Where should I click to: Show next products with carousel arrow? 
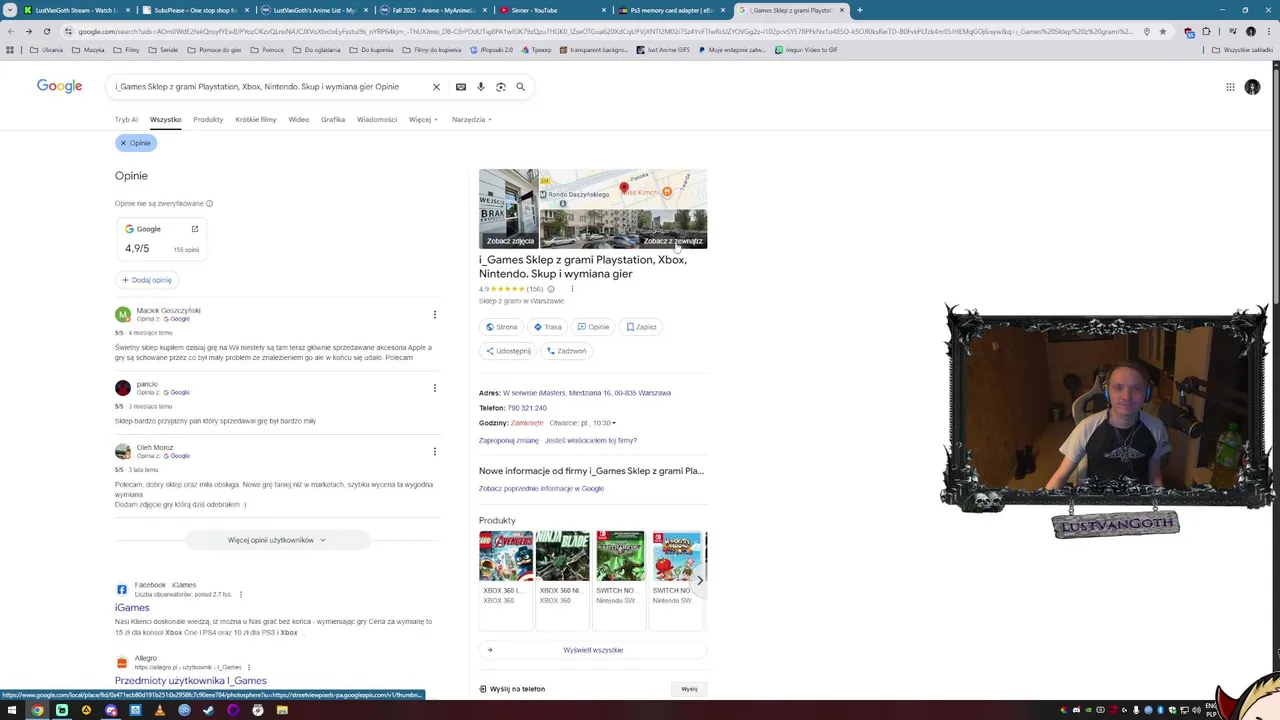click(700, 580)
